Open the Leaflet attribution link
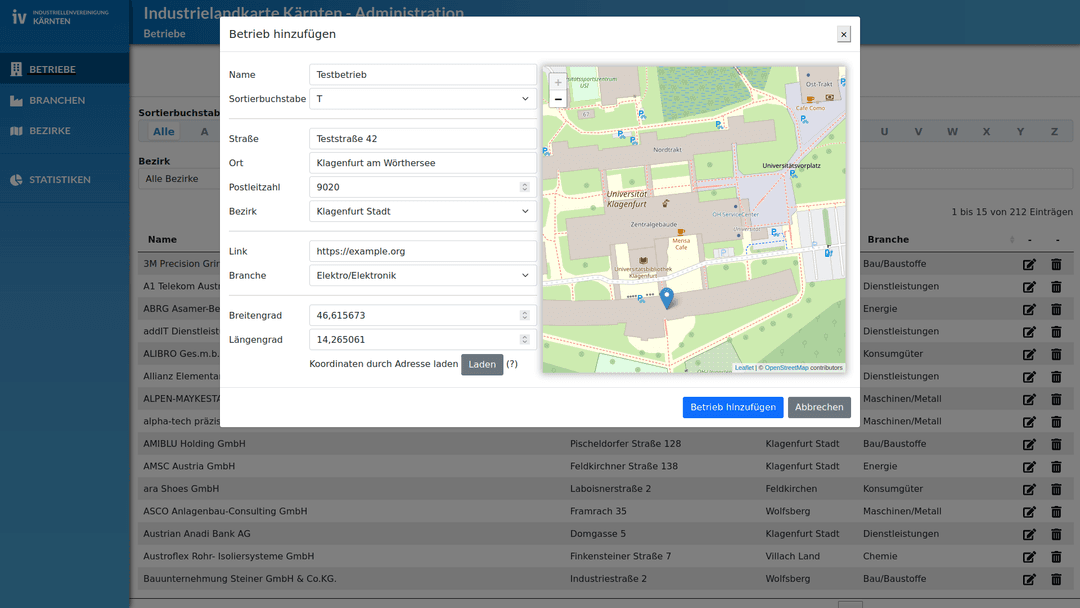 (744, 368)
